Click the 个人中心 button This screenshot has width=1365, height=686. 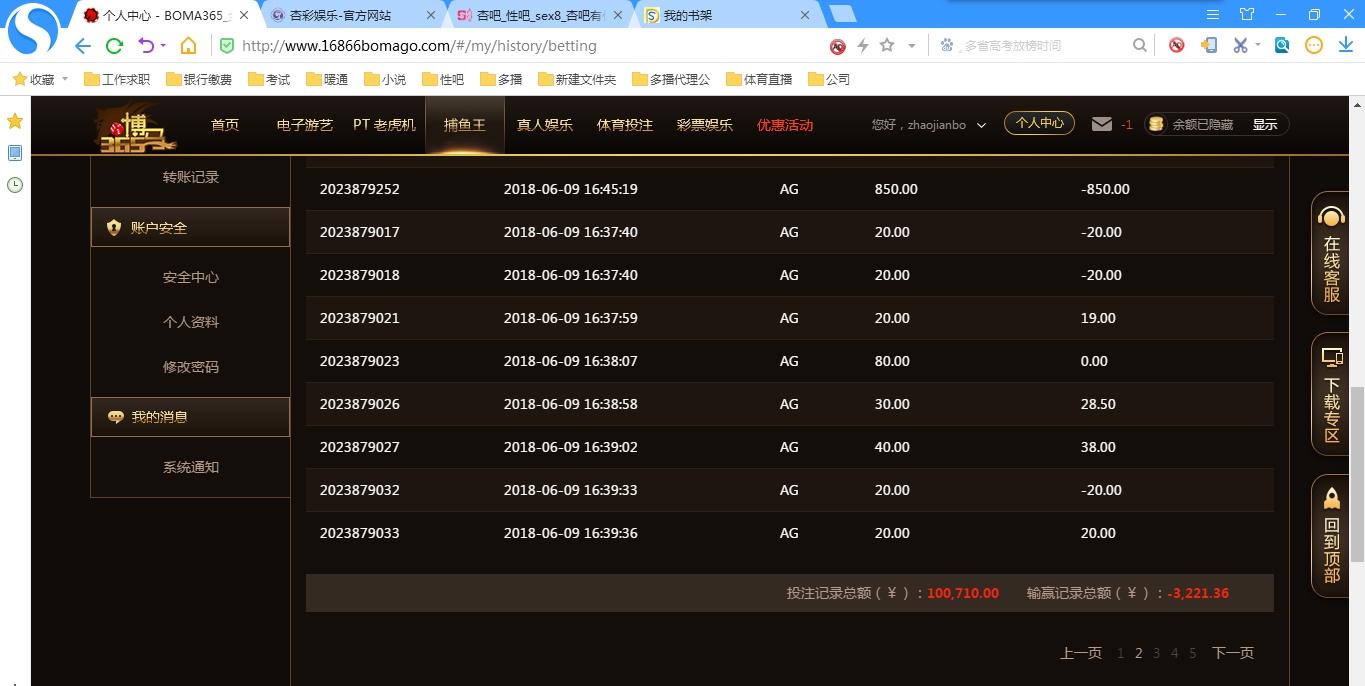pos(1039,123)
